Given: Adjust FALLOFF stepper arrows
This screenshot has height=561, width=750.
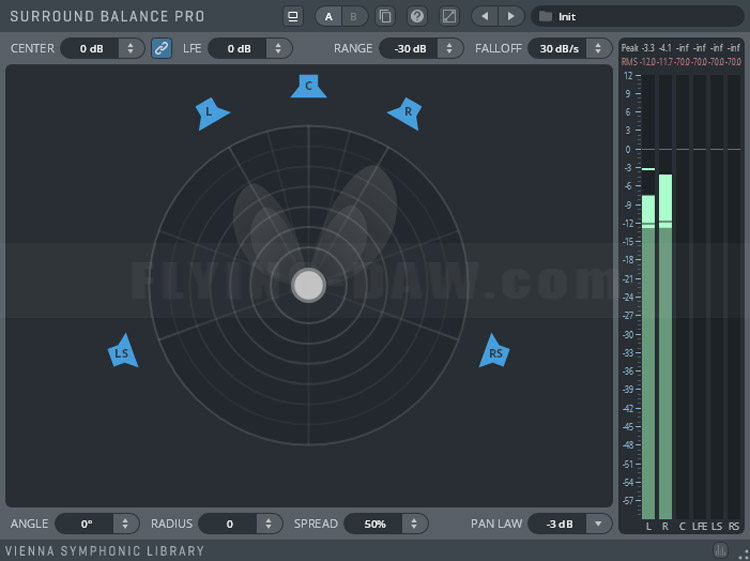Looking at the screenshot, I should 598,49.
